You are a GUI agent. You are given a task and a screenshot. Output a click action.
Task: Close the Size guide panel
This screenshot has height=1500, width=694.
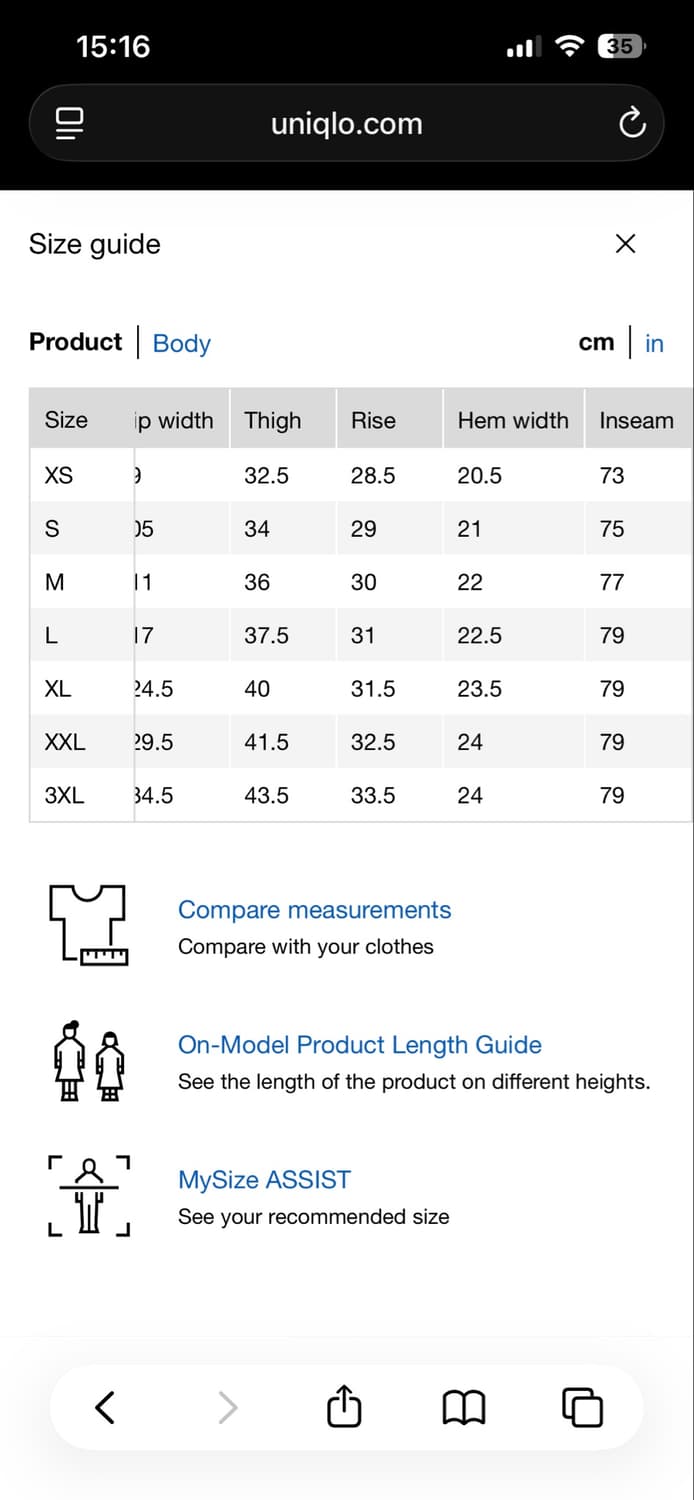(x=626, y=243)
